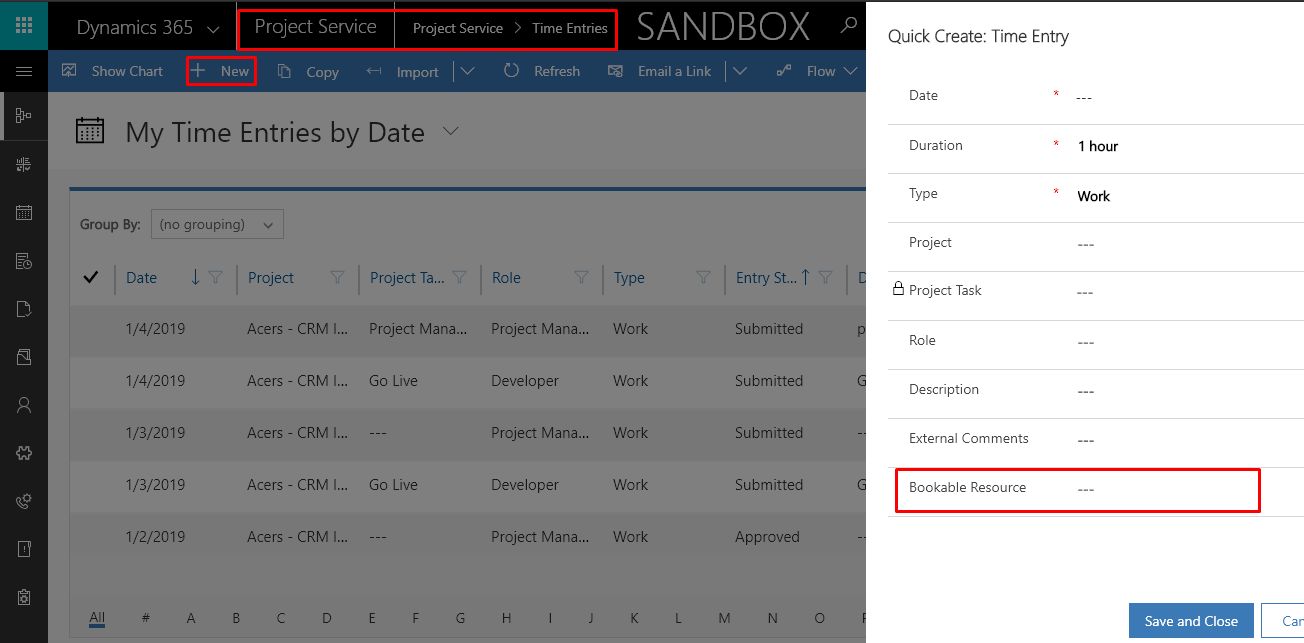1304x643 pixels.
Task: Click the search magnifier icon
Action: (849, 26)
